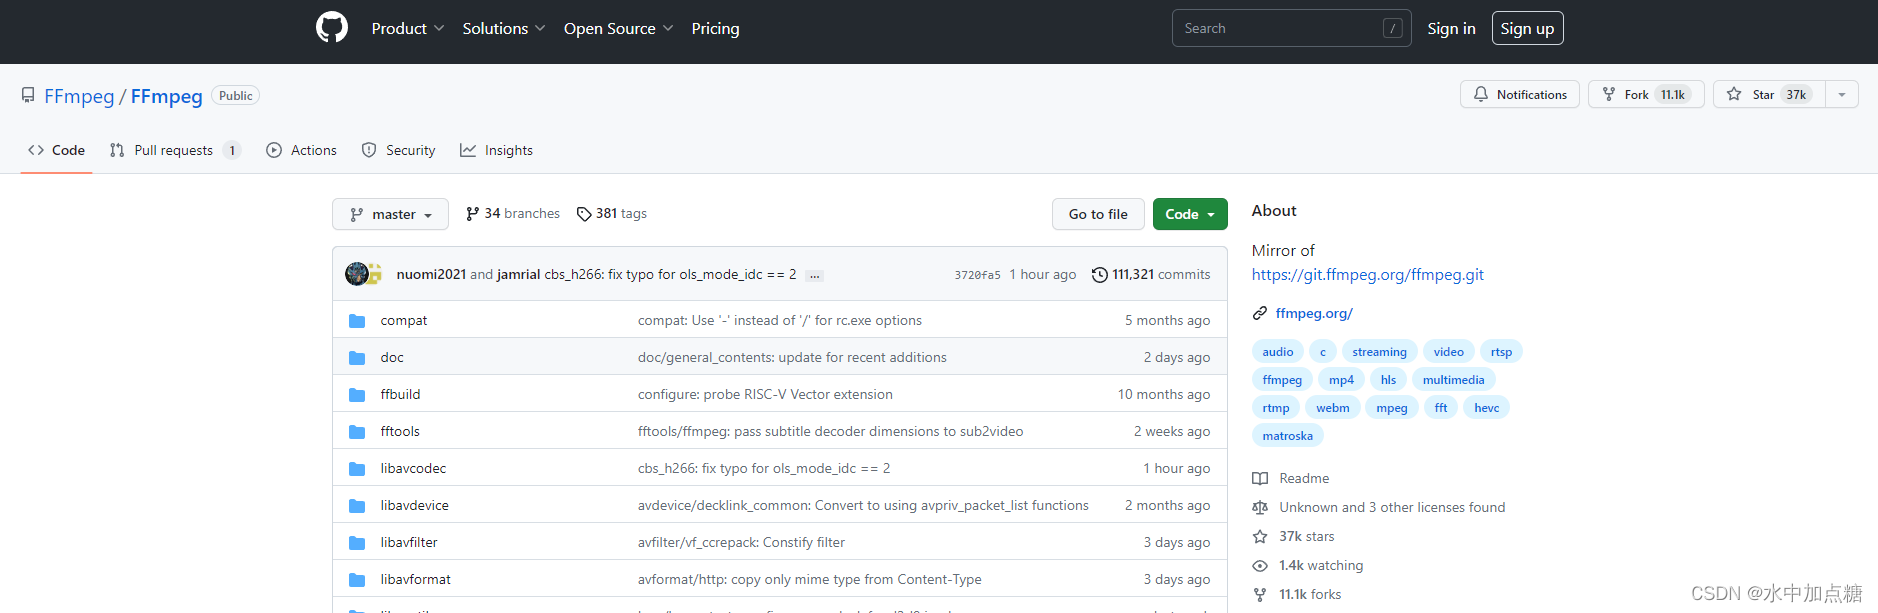Click the rtsp topic tag
Screen dimensions: 1878x613
pyautogui.click(x=1501, y=352)
